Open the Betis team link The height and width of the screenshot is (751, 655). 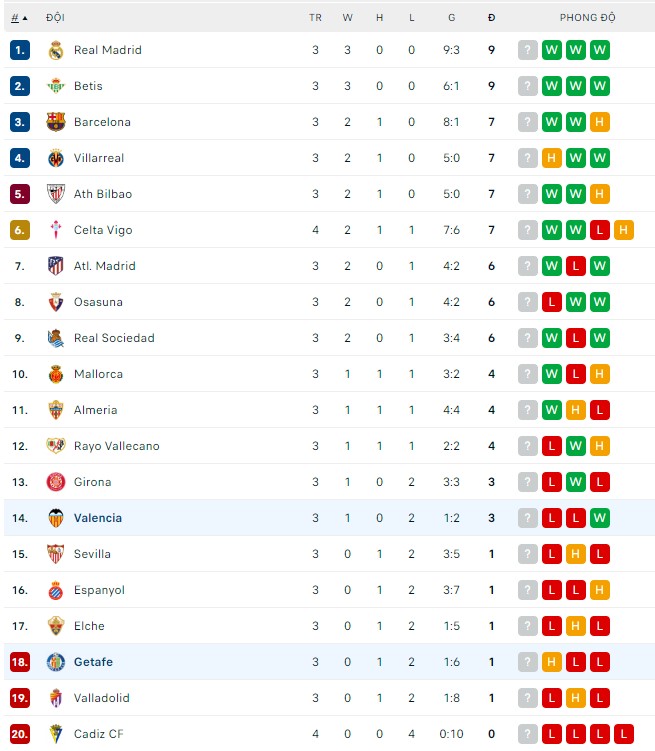pyautogui.click(x=88, y=86)
